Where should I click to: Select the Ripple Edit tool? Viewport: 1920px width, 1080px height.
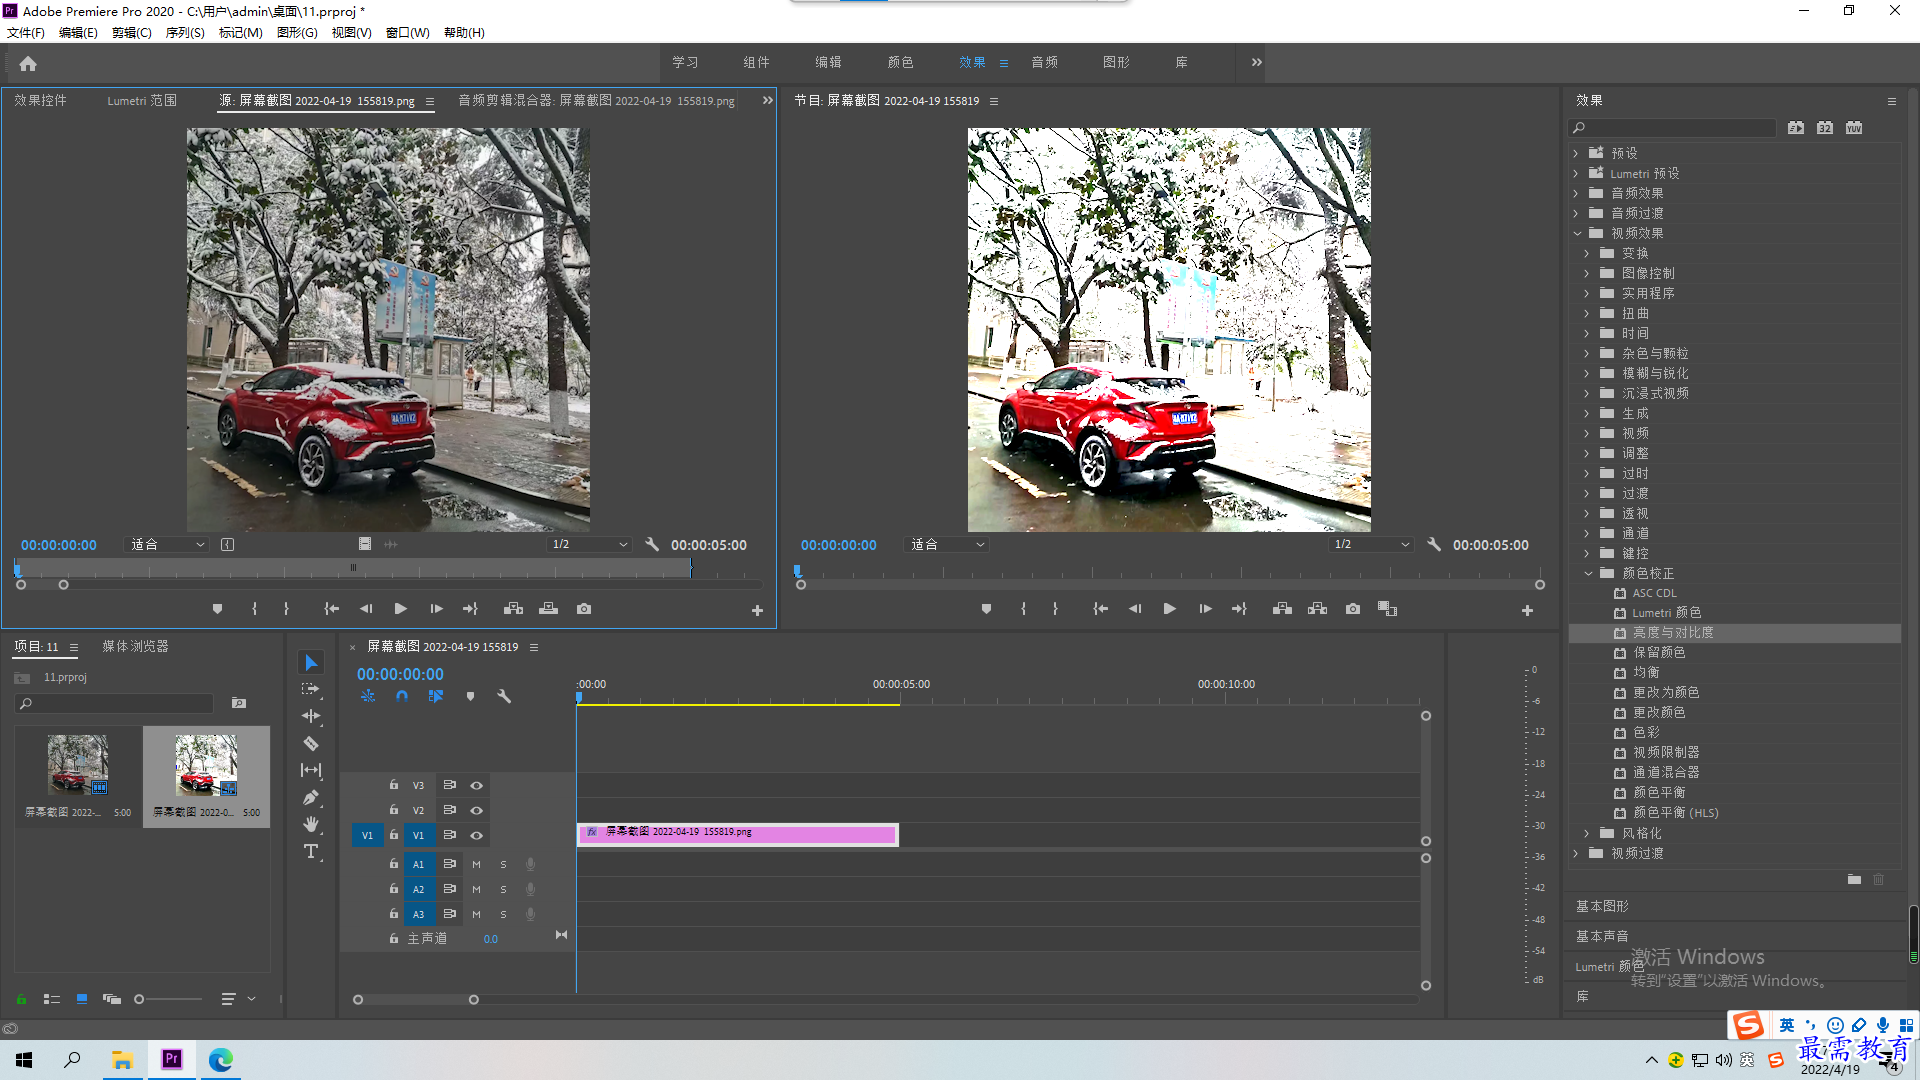tap(311, 716)
